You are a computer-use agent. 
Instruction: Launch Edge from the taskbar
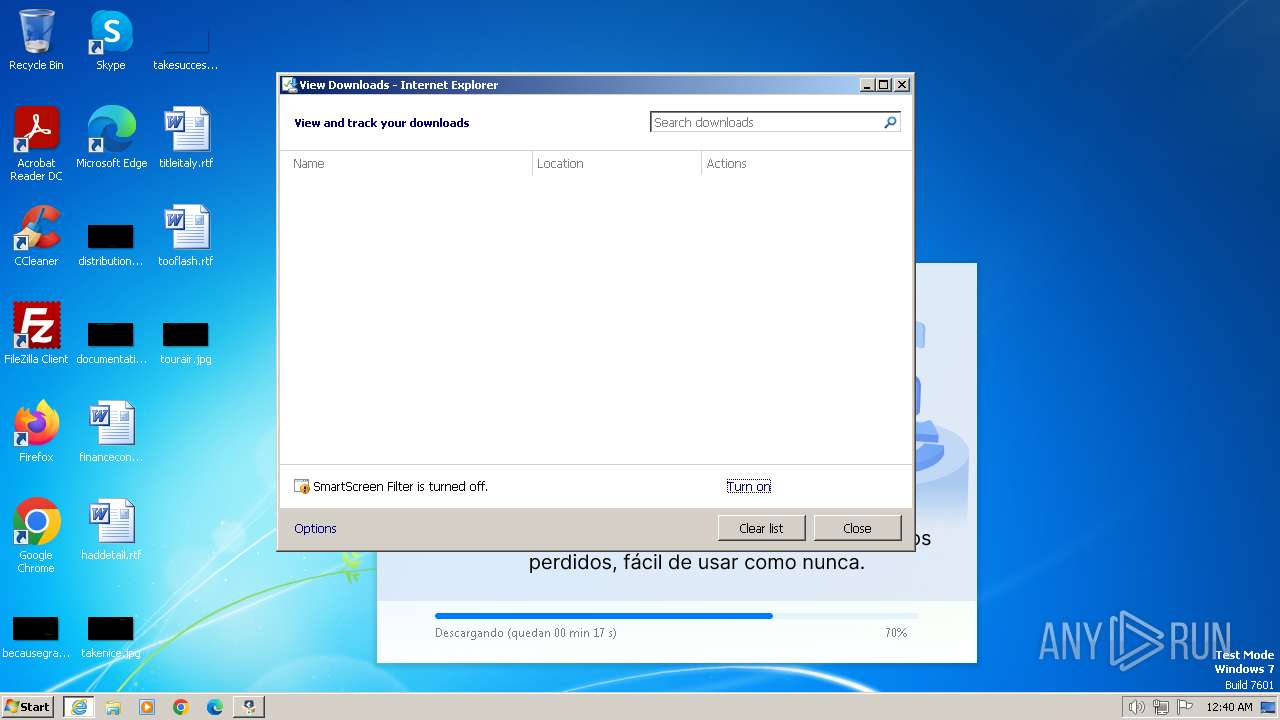[x=215, y=707]
